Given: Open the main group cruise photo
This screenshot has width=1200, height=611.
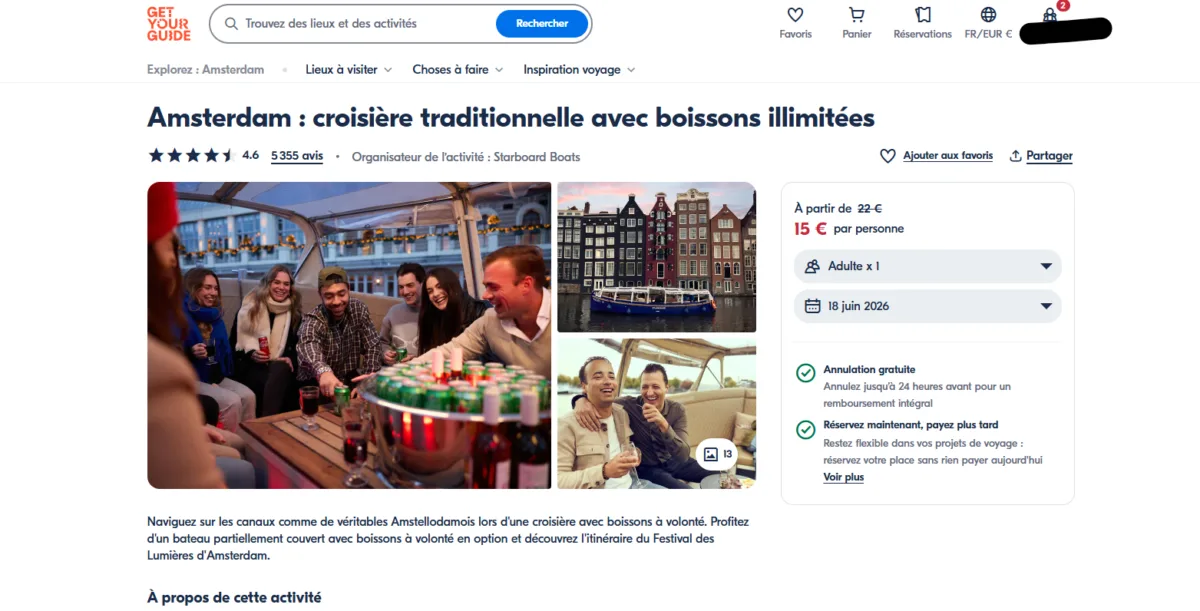Looking at the screenshot, I should click(349, 335).
